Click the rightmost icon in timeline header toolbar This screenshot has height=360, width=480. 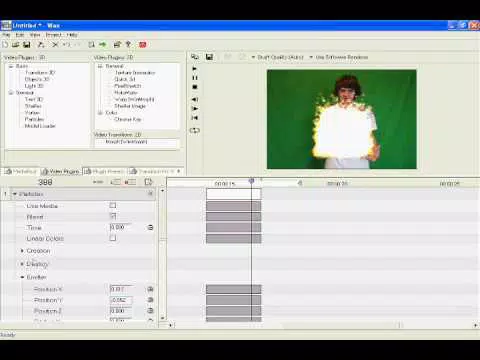pos(148,182)
